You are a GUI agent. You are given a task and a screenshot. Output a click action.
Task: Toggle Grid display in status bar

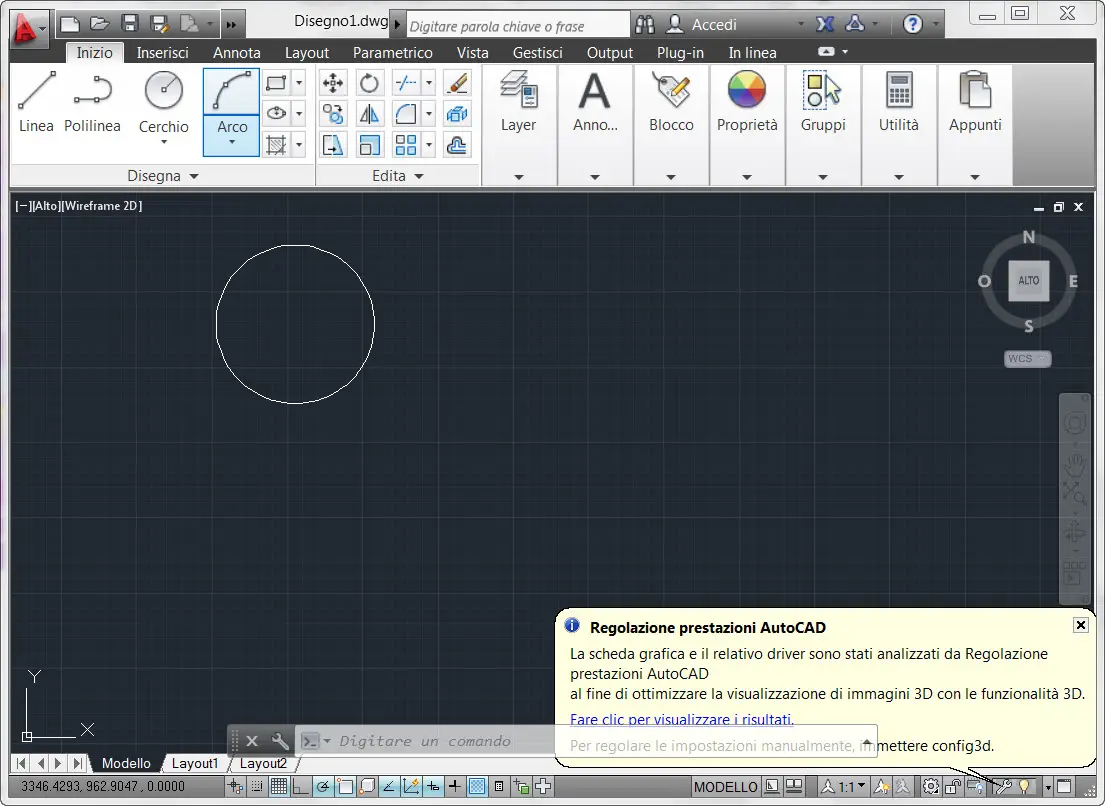(279, 786)
